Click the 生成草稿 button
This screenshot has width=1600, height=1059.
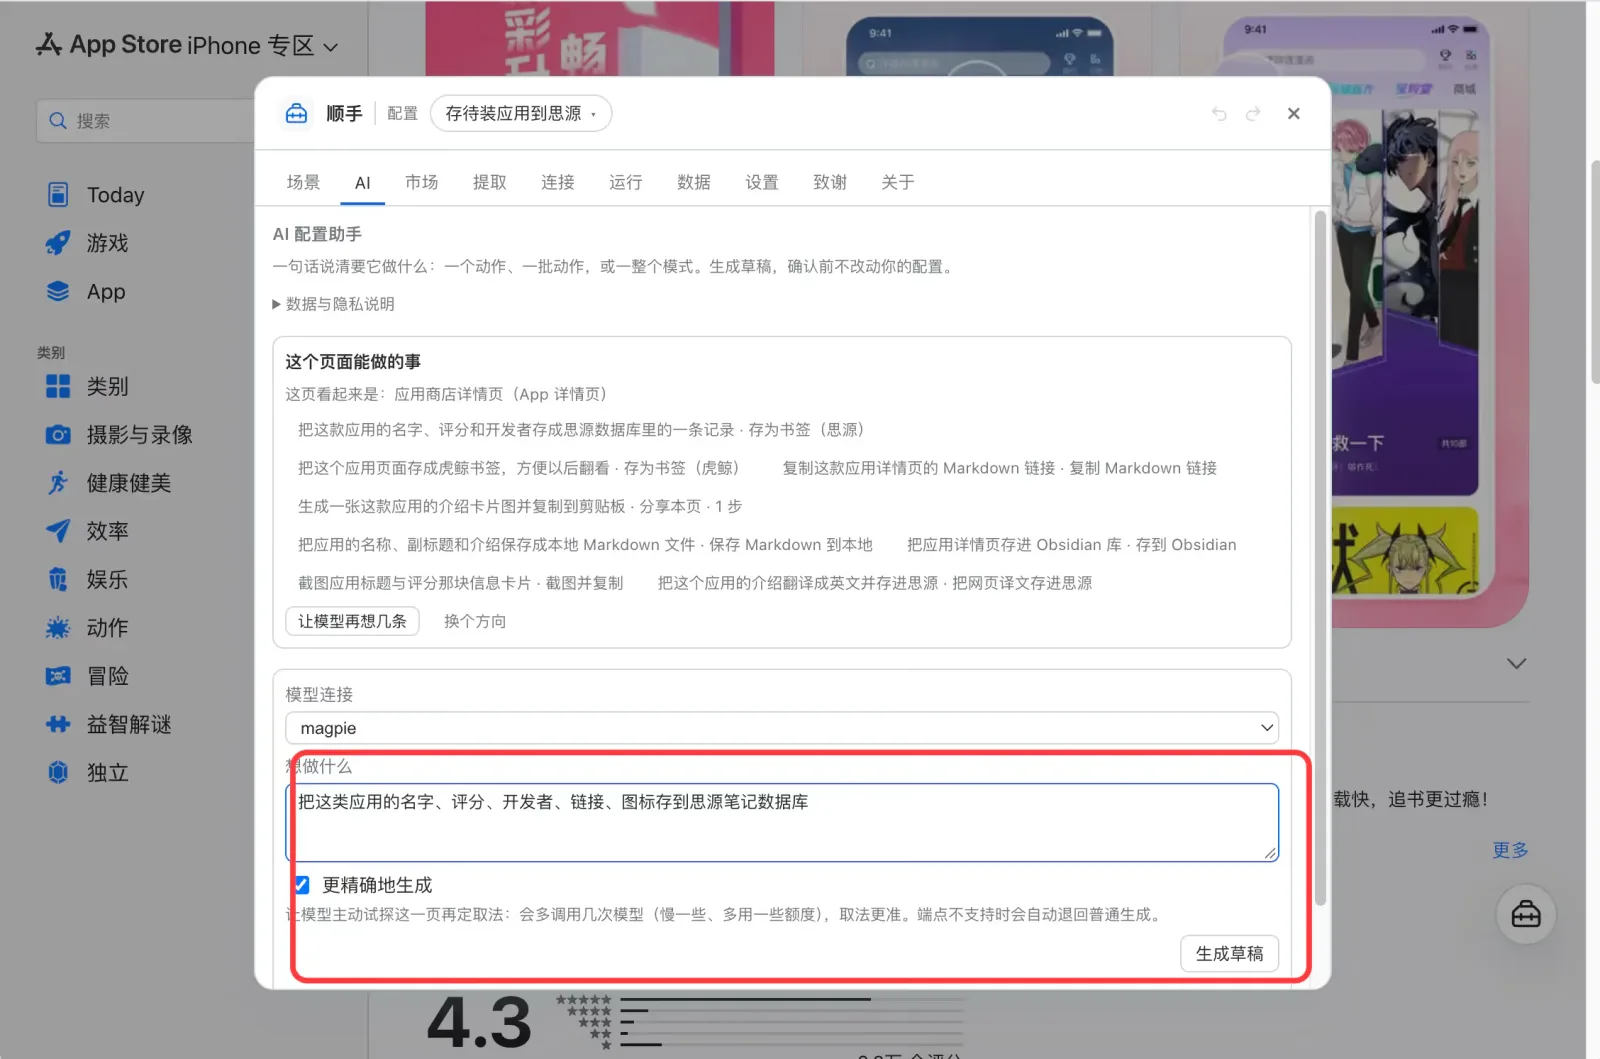click(1230, 954)
